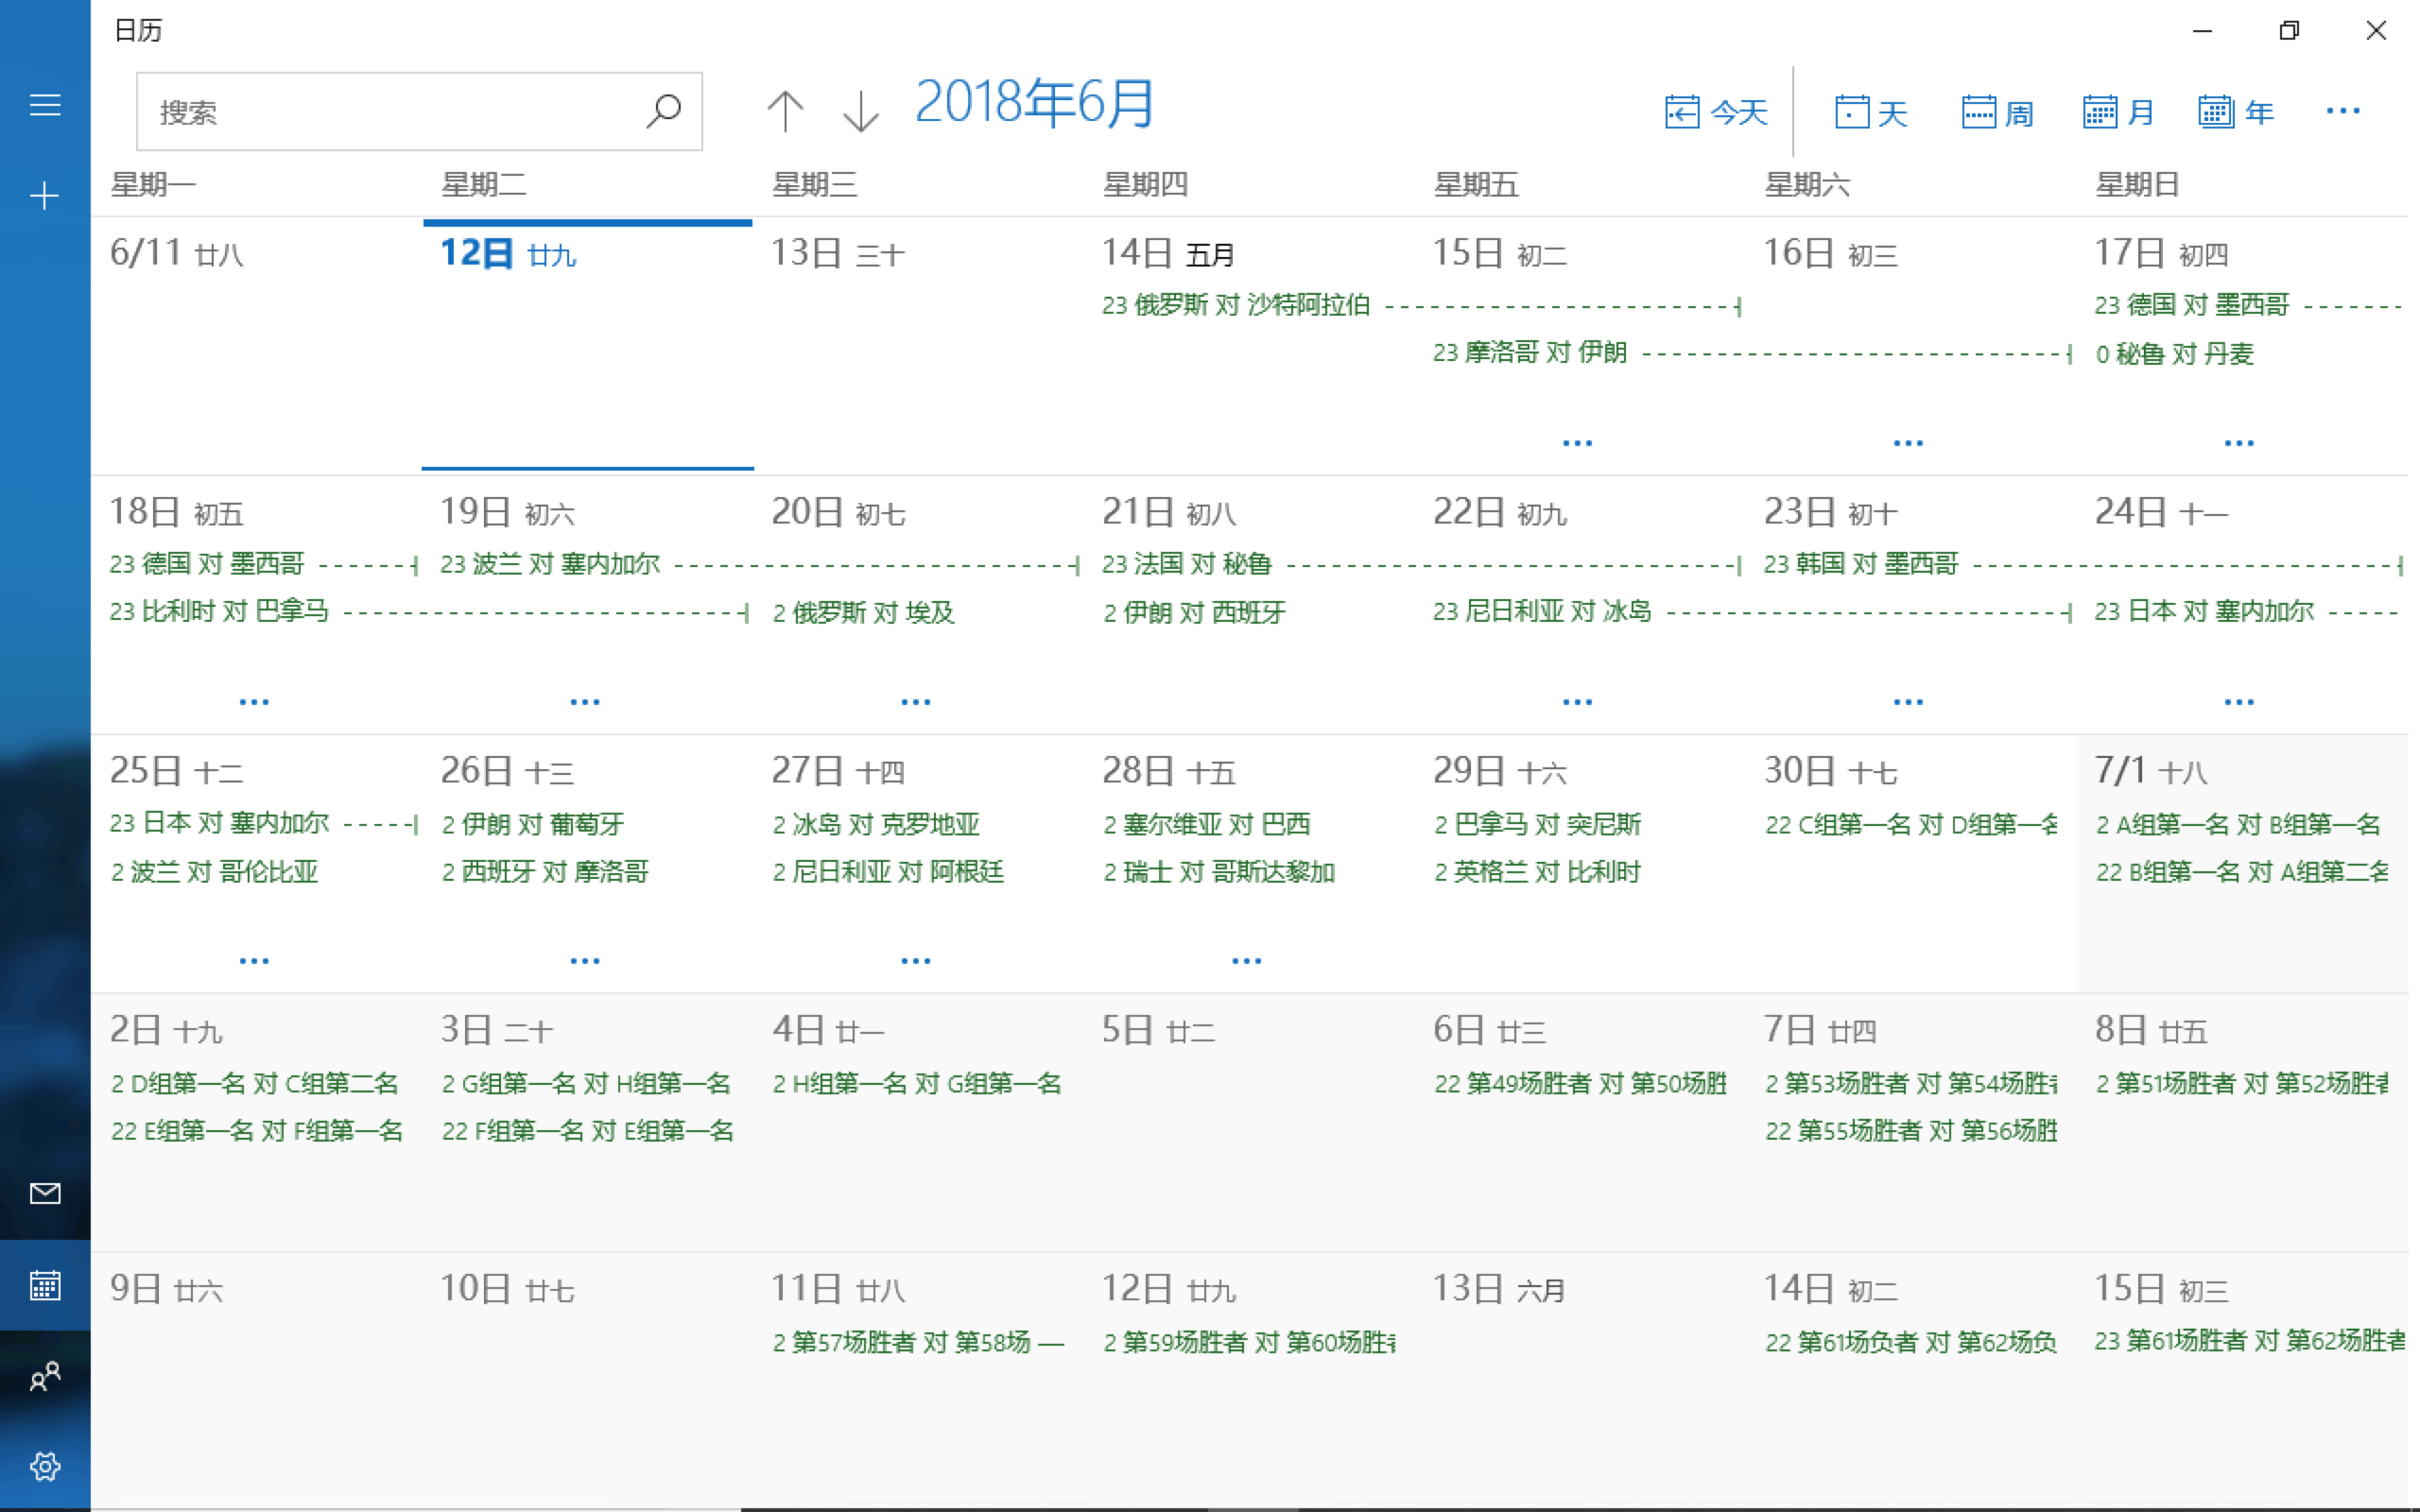The height and width of the screenshot is (1512, 2420).
Task: Open event 摩洛哥 对 伊朗
Action: coord(1750,353)
